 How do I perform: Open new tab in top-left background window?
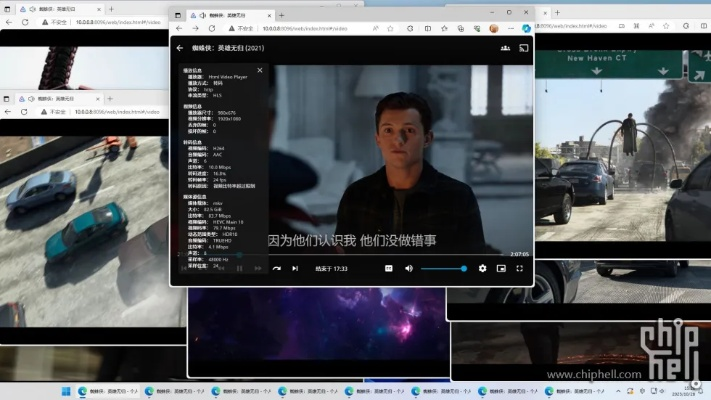click(112, 9)
